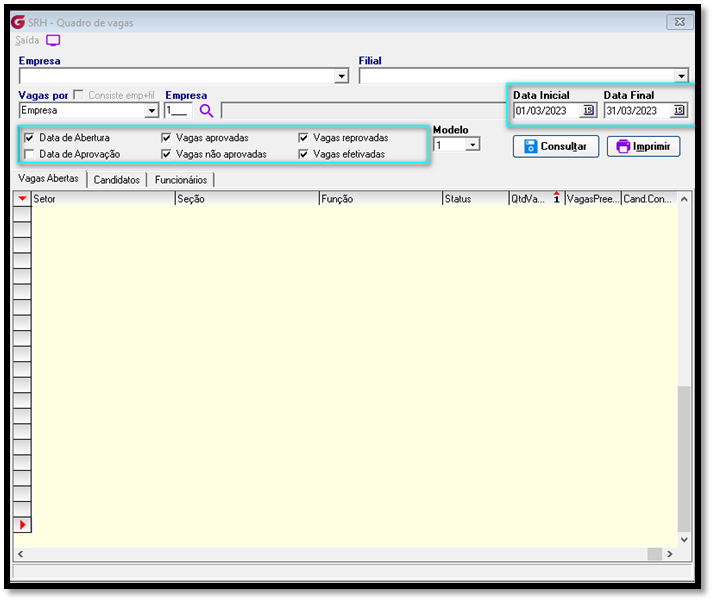Click the empty company name field beside magnifier
The width and height of the screenshot is (714, 602).
point(363,111)
